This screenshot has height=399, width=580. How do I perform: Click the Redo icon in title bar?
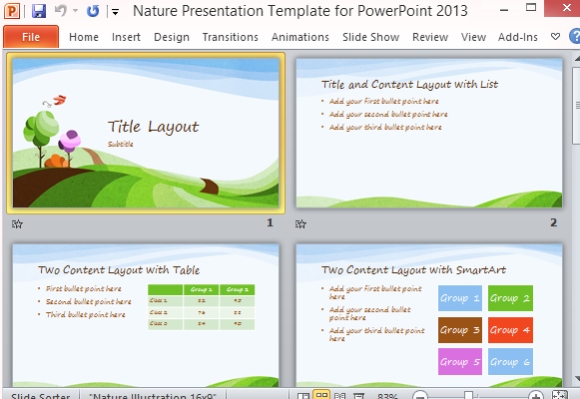(93, 11)
